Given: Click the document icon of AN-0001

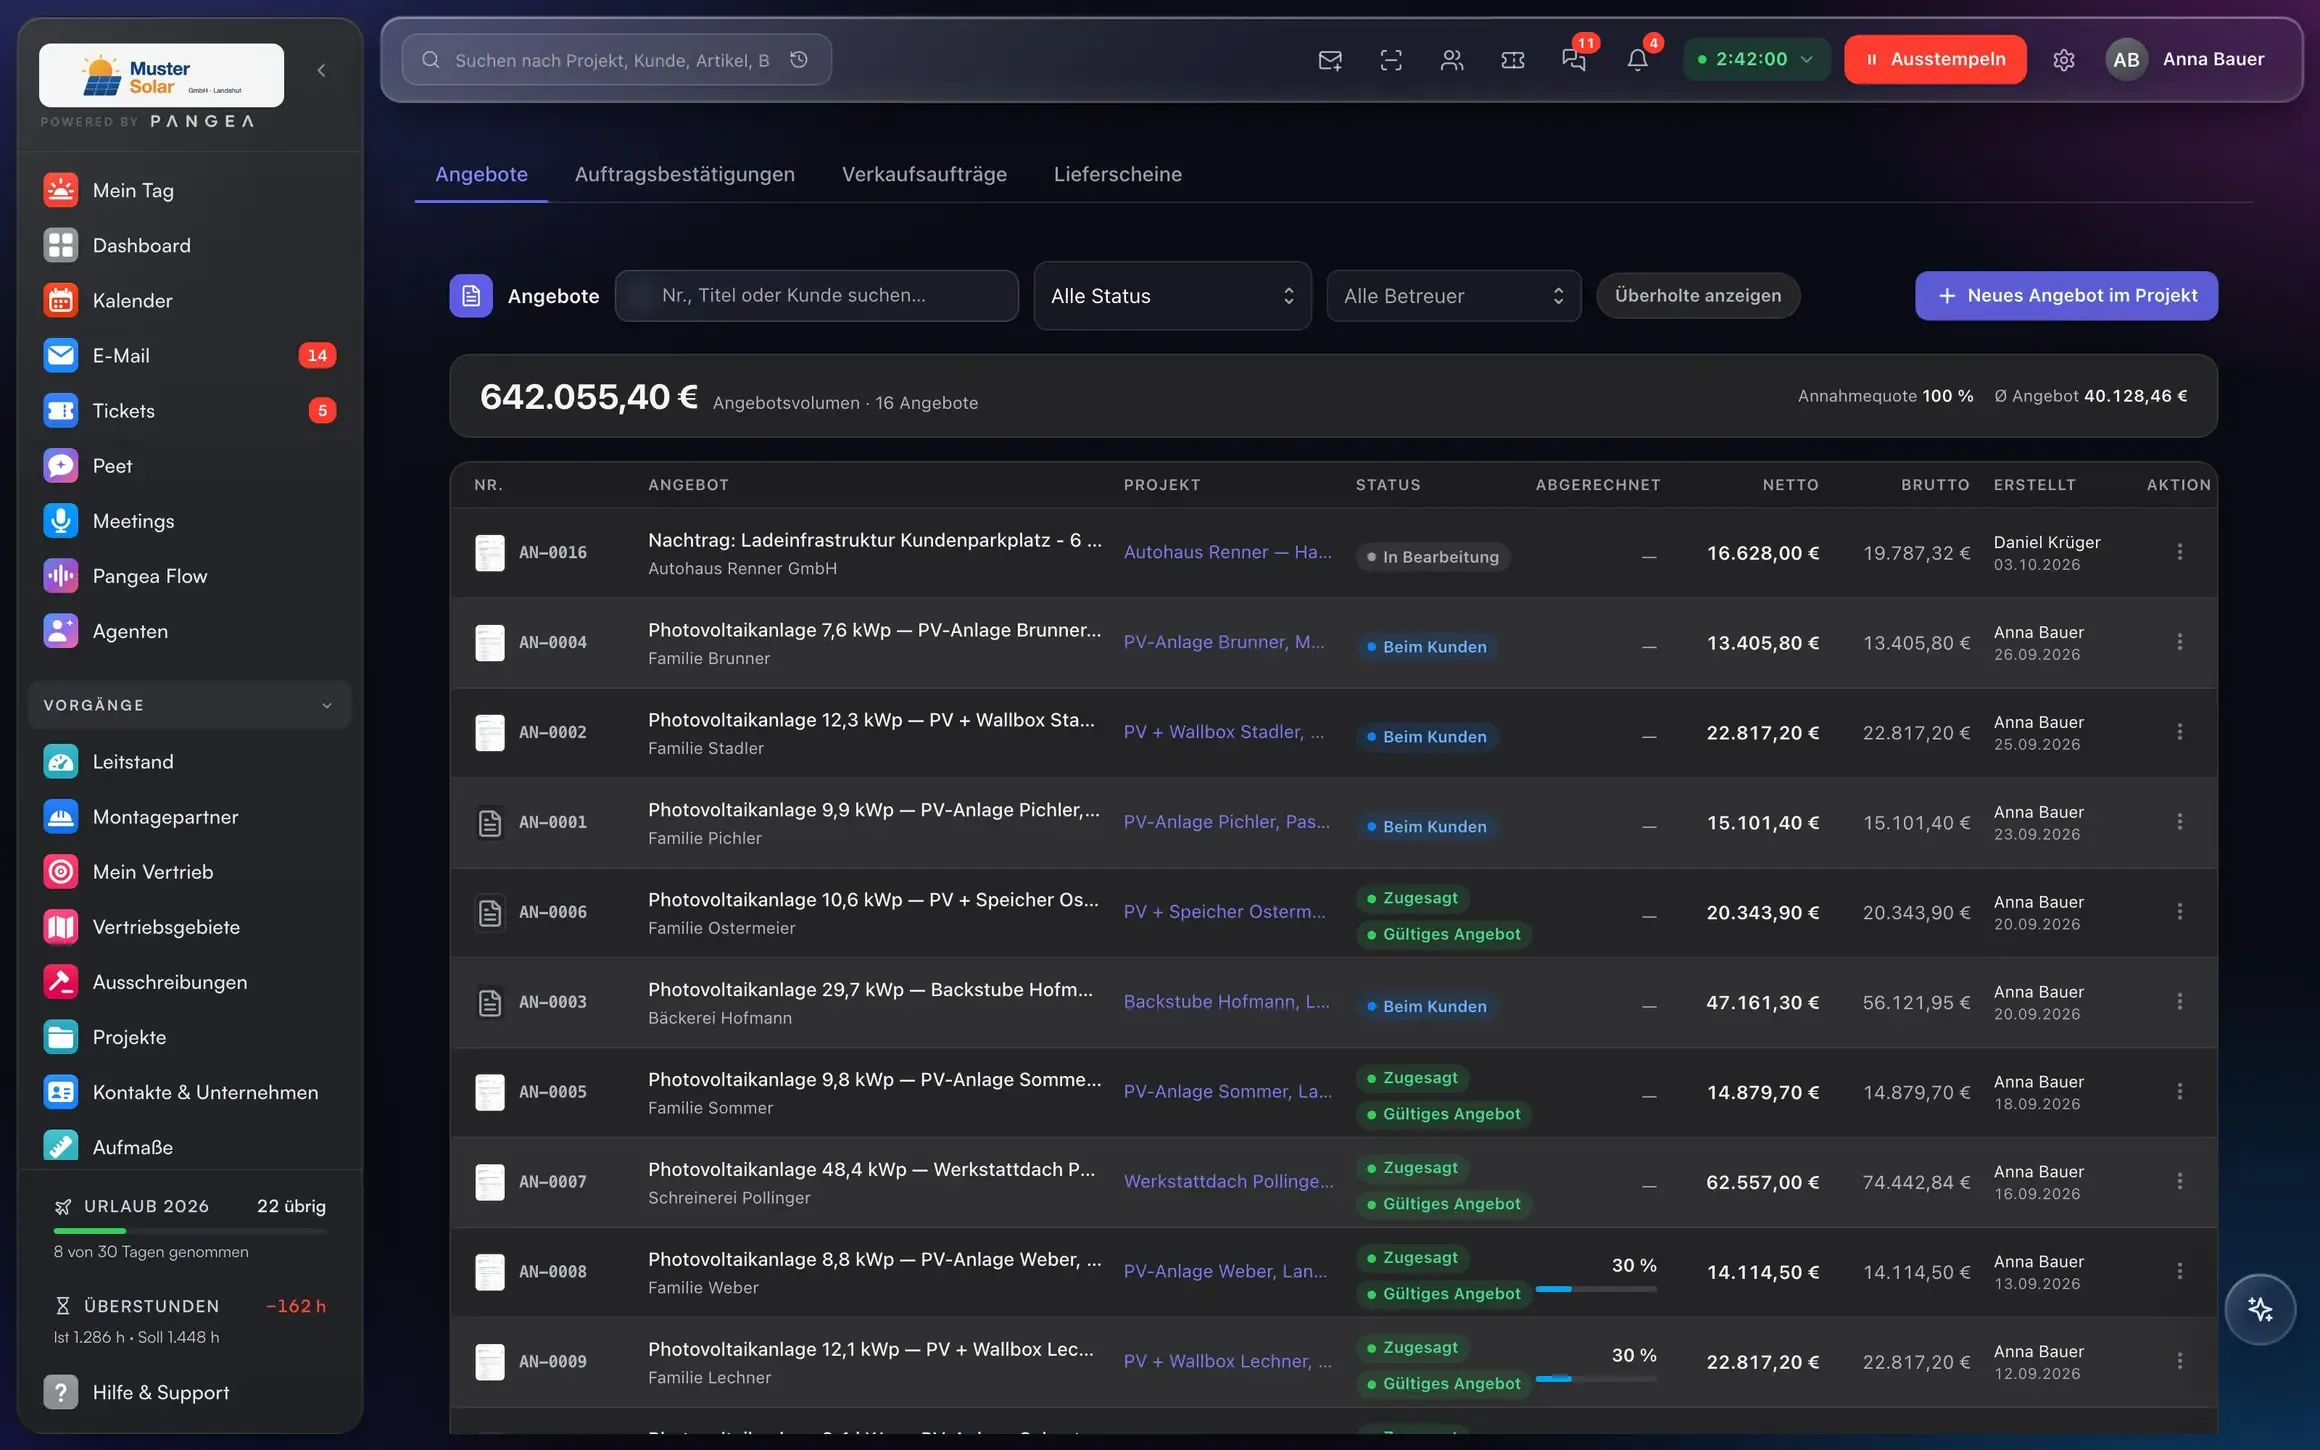Looking at the screenshot, I should pyautogui.click(x=490, y=823).
